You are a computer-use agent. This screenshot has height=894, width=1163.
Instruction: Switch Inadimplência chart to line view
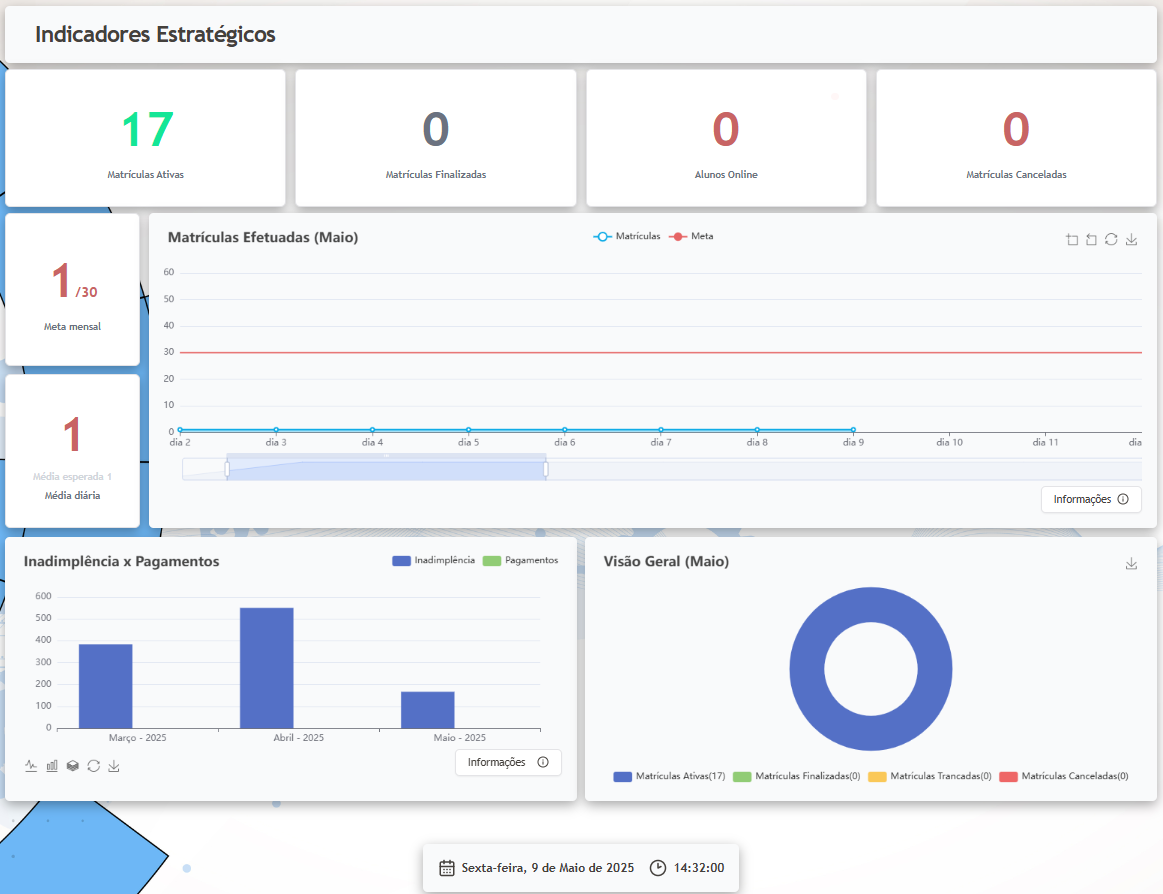(x=31, y=766)
